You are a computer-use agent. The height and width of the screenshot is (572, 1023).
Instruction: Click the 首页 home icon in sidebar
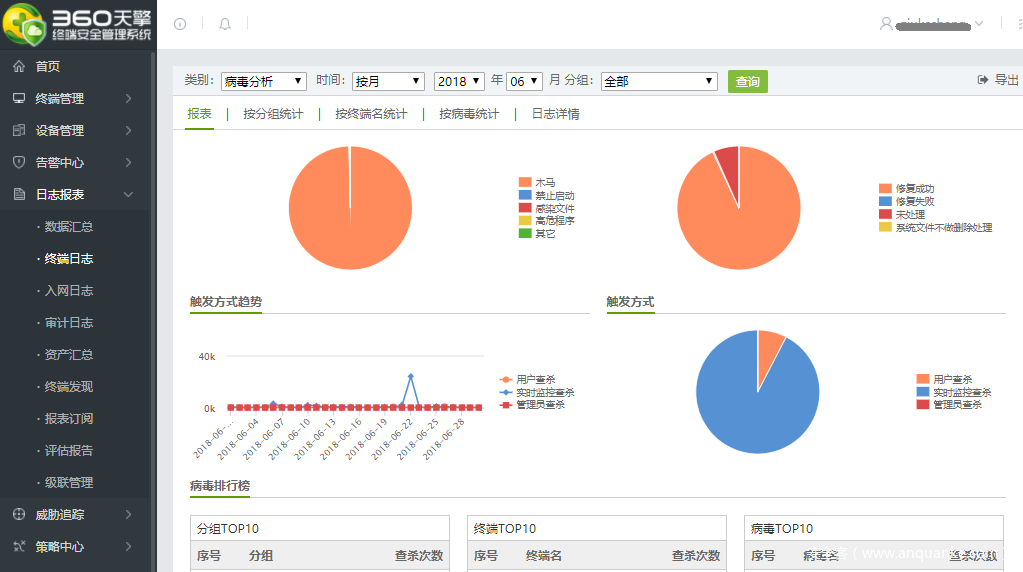pyautogui.click(x=18, y=66)
